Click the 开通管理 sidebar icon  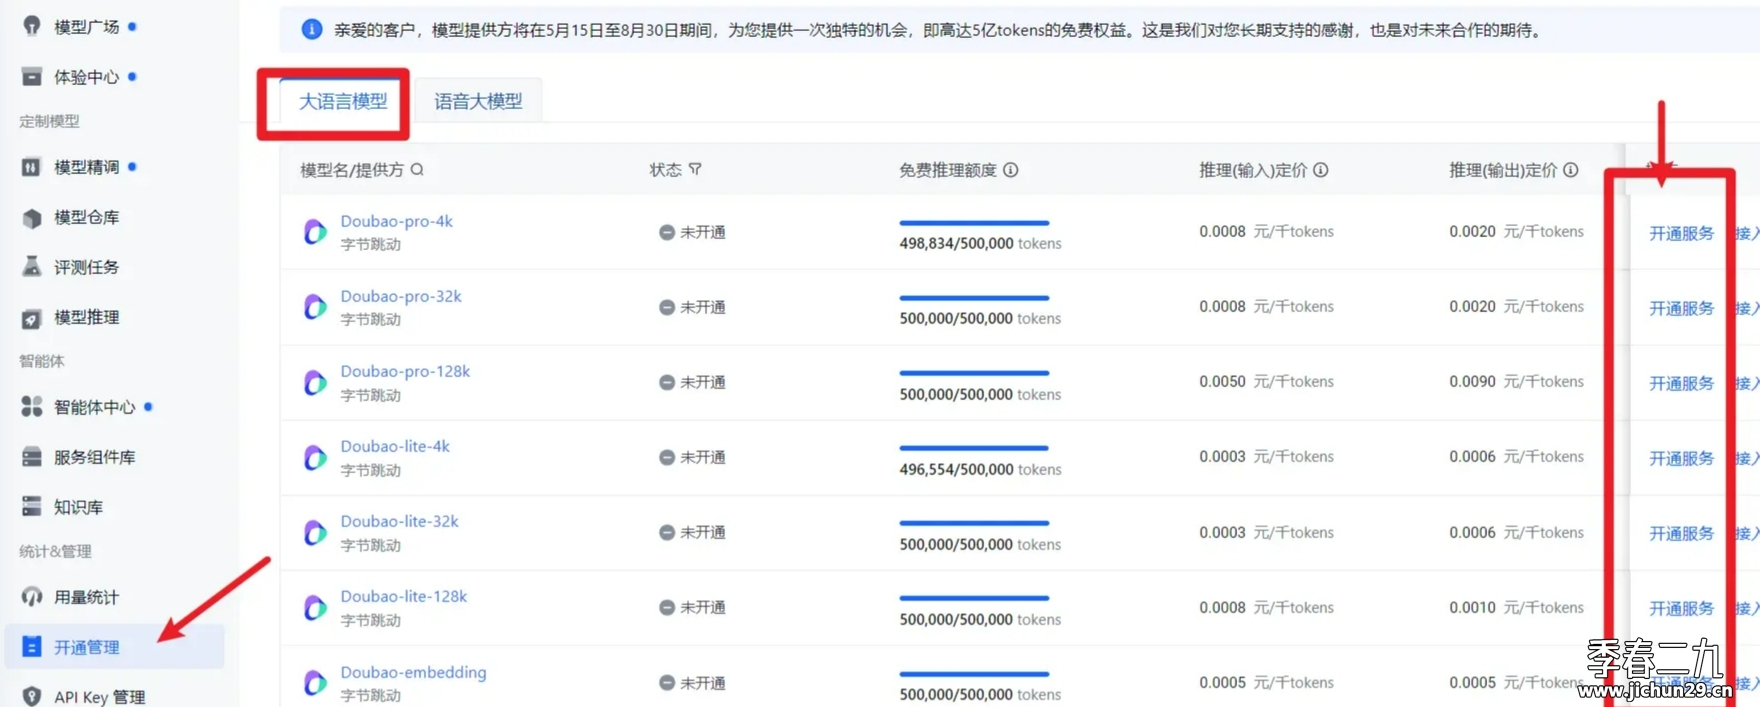click(x=32, y=647)
